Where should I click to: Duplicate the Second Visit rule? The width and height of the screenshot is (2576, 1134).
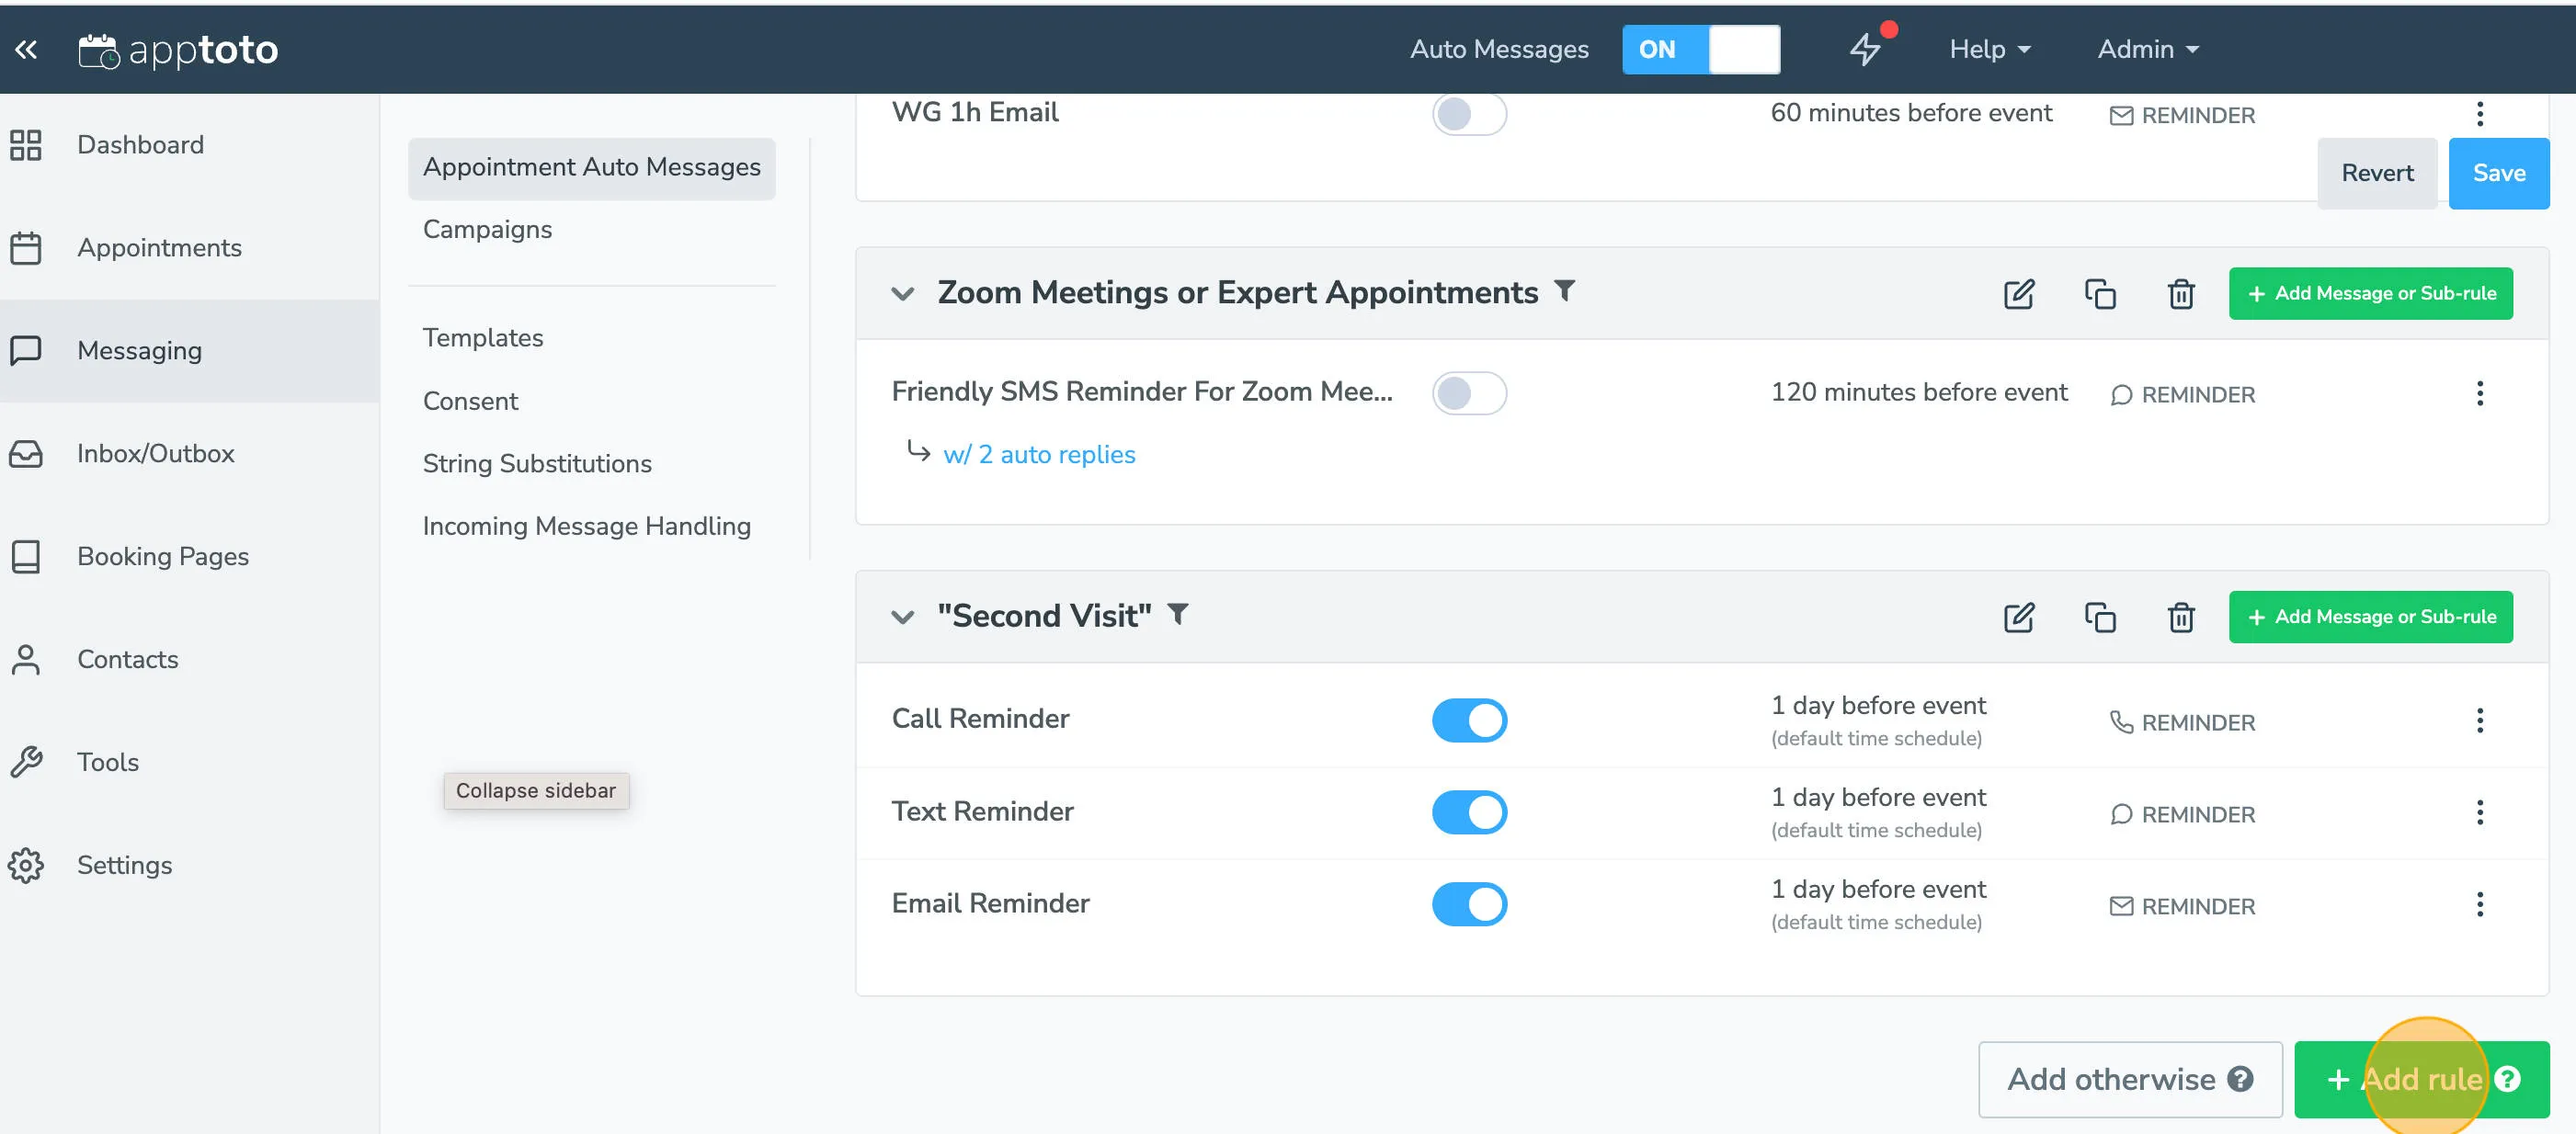click(x=2100, y=617)
